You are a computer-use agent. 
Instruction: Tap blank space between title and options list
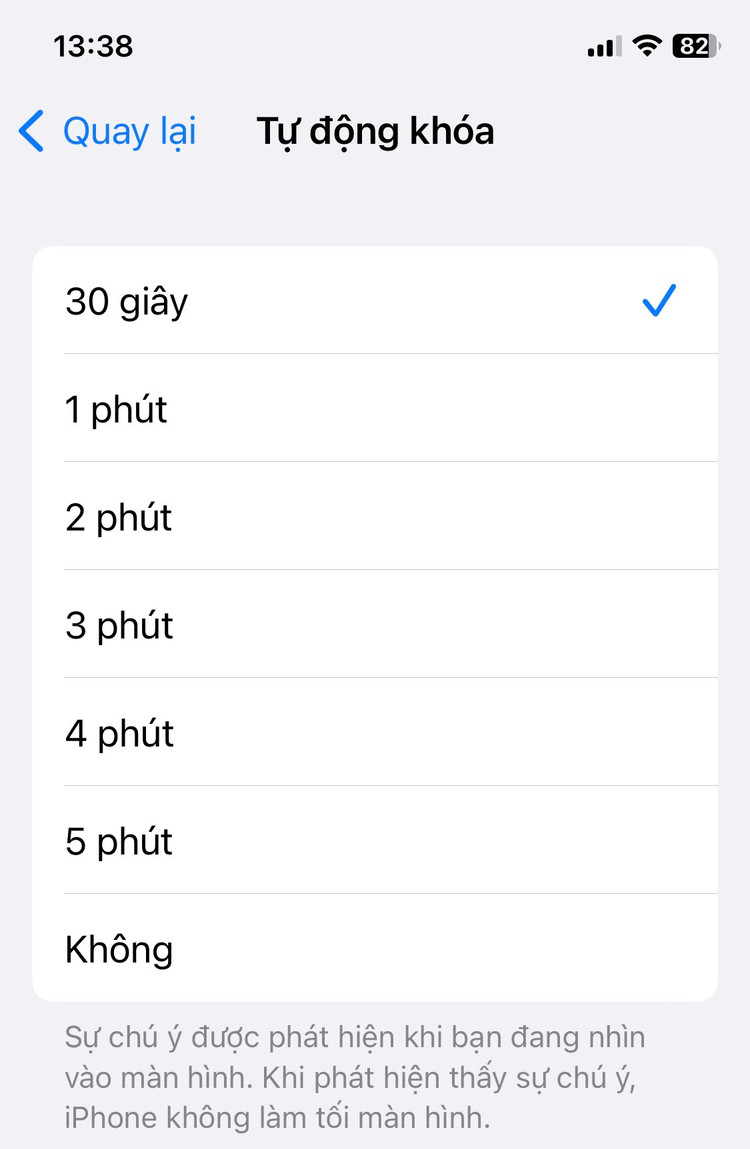click(x=375, y=205)
